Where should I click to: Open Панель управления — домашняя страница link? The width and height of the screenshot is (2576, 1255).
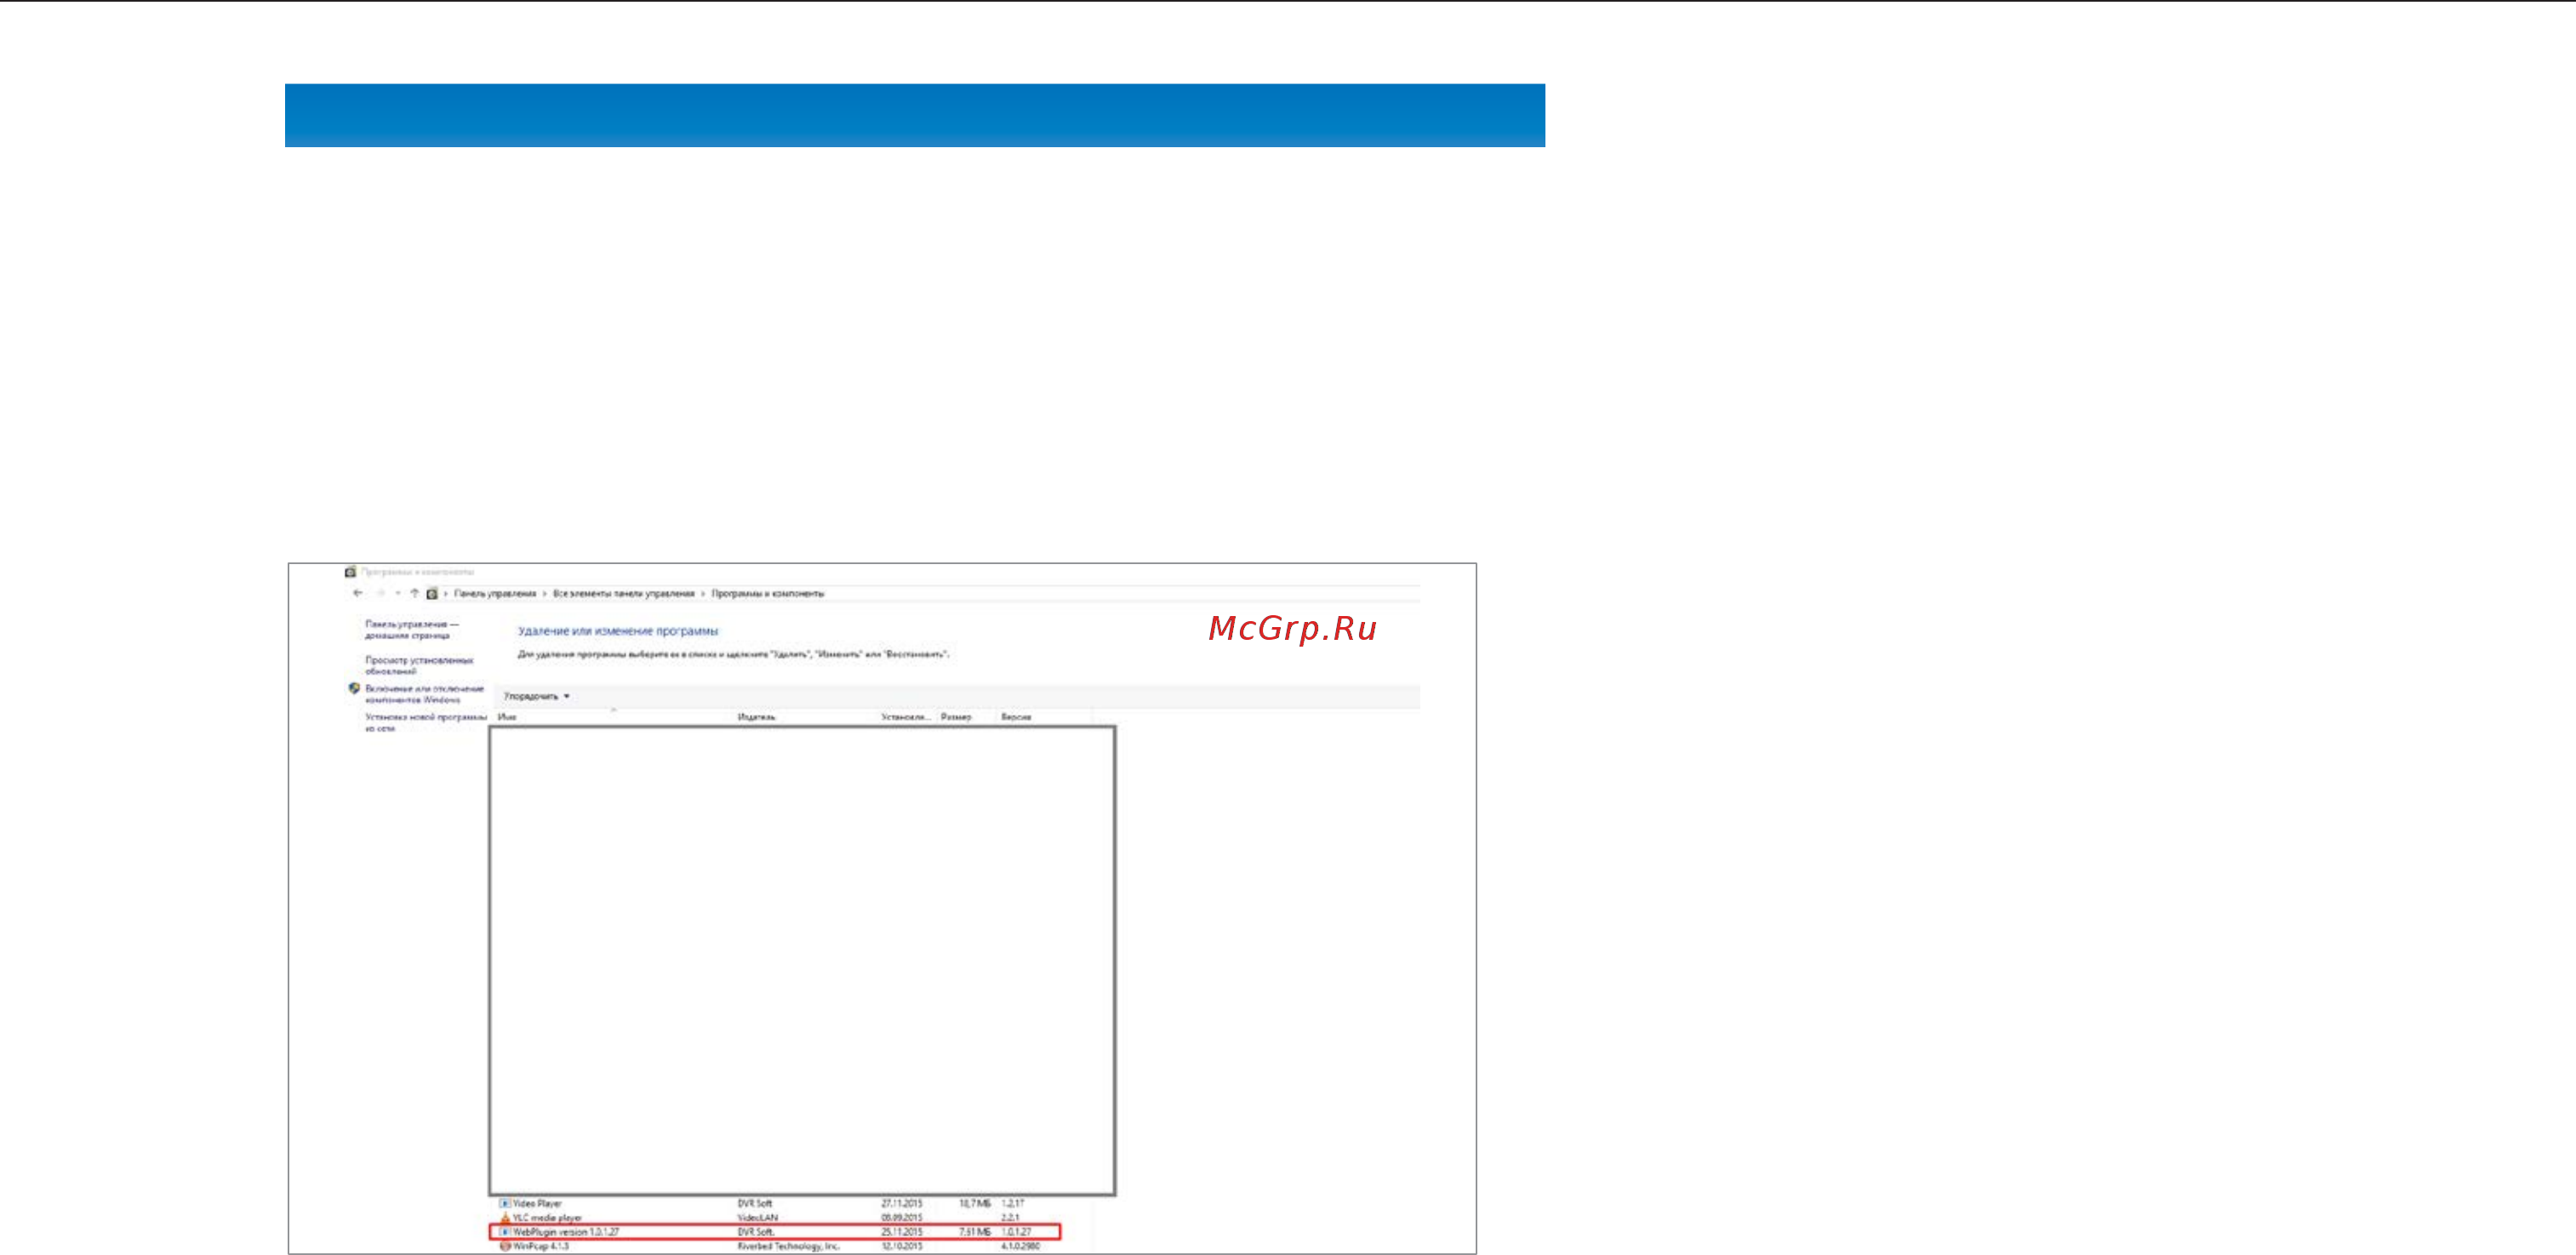(x=412, y=629)
